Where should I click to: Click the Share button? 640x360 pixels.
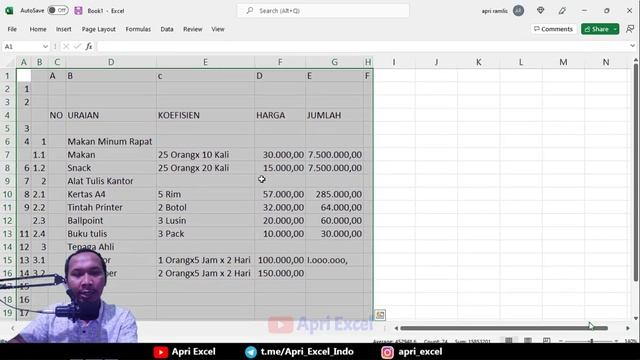tap(596, 29)
